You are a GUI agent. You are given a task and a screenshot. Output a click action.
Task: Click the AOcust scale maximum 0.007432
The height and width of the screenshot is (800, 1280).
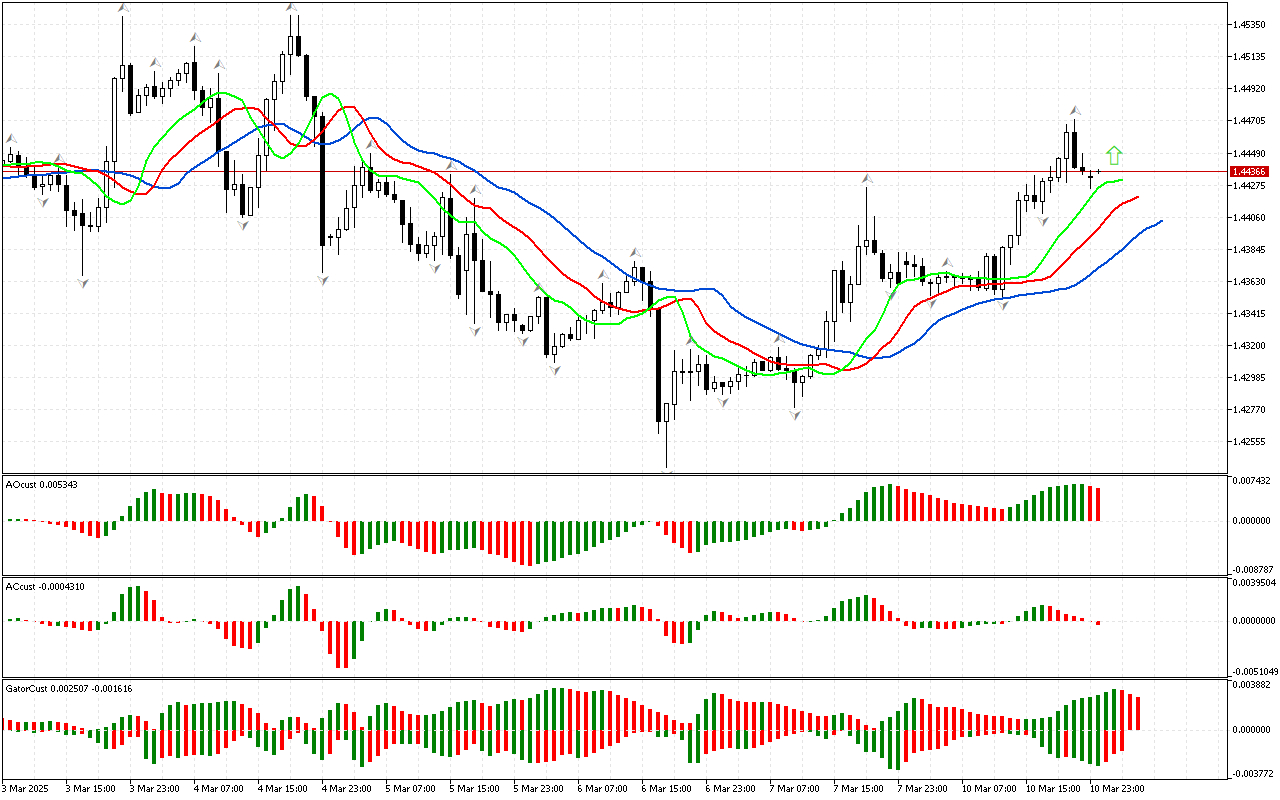(x=1252, y=481)
